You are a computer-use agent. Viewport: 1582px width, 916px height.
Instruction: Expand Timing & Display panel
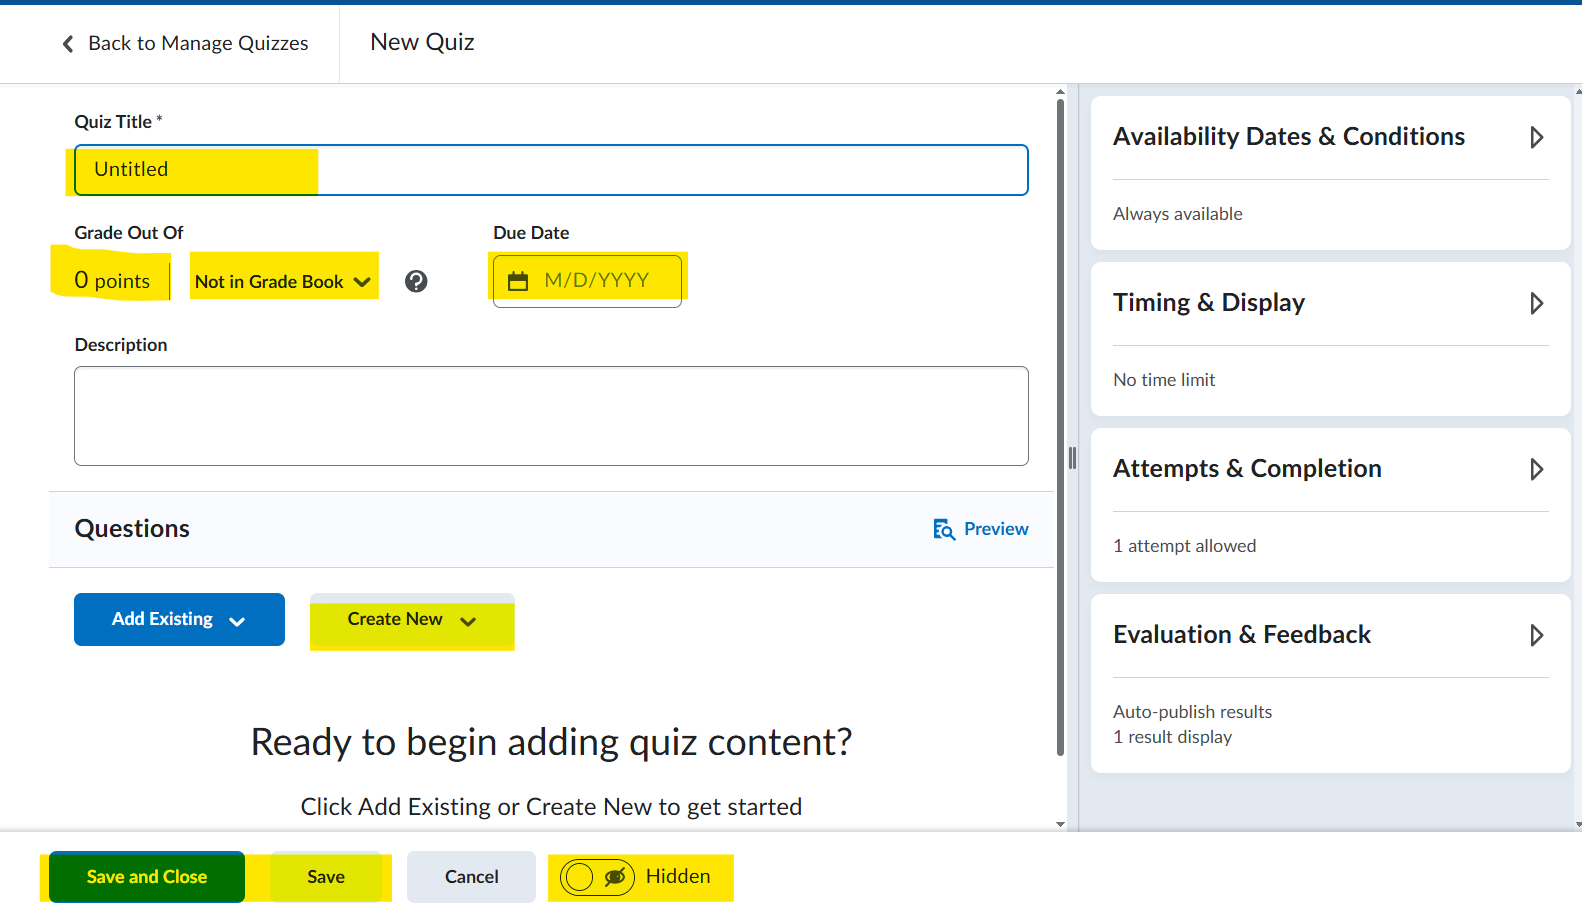coord(1536,303)
